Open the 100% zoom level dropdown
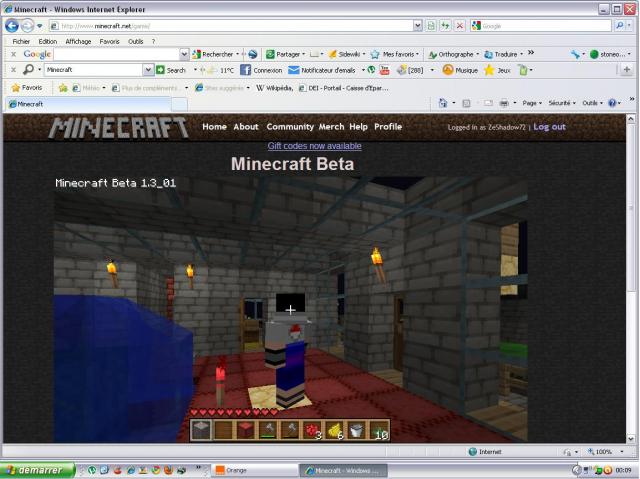Screen dimensions: 640x479 [x=622, y=452]
